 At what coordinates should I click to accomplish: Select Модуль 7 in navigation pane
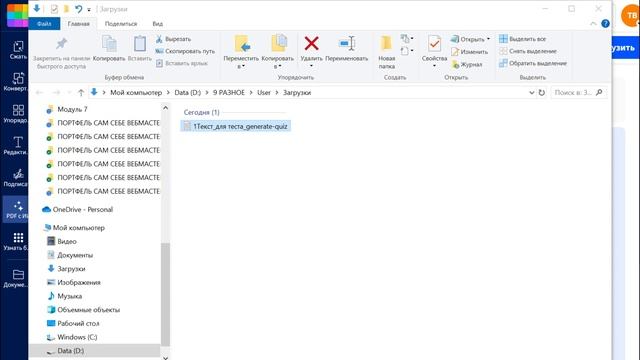[72, 109]
